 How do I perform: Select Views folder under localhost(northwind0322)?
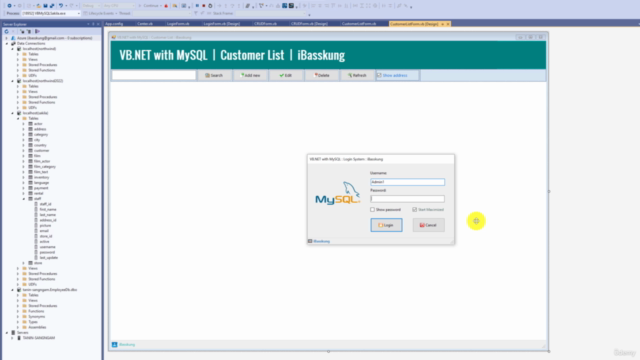(33, 91)
